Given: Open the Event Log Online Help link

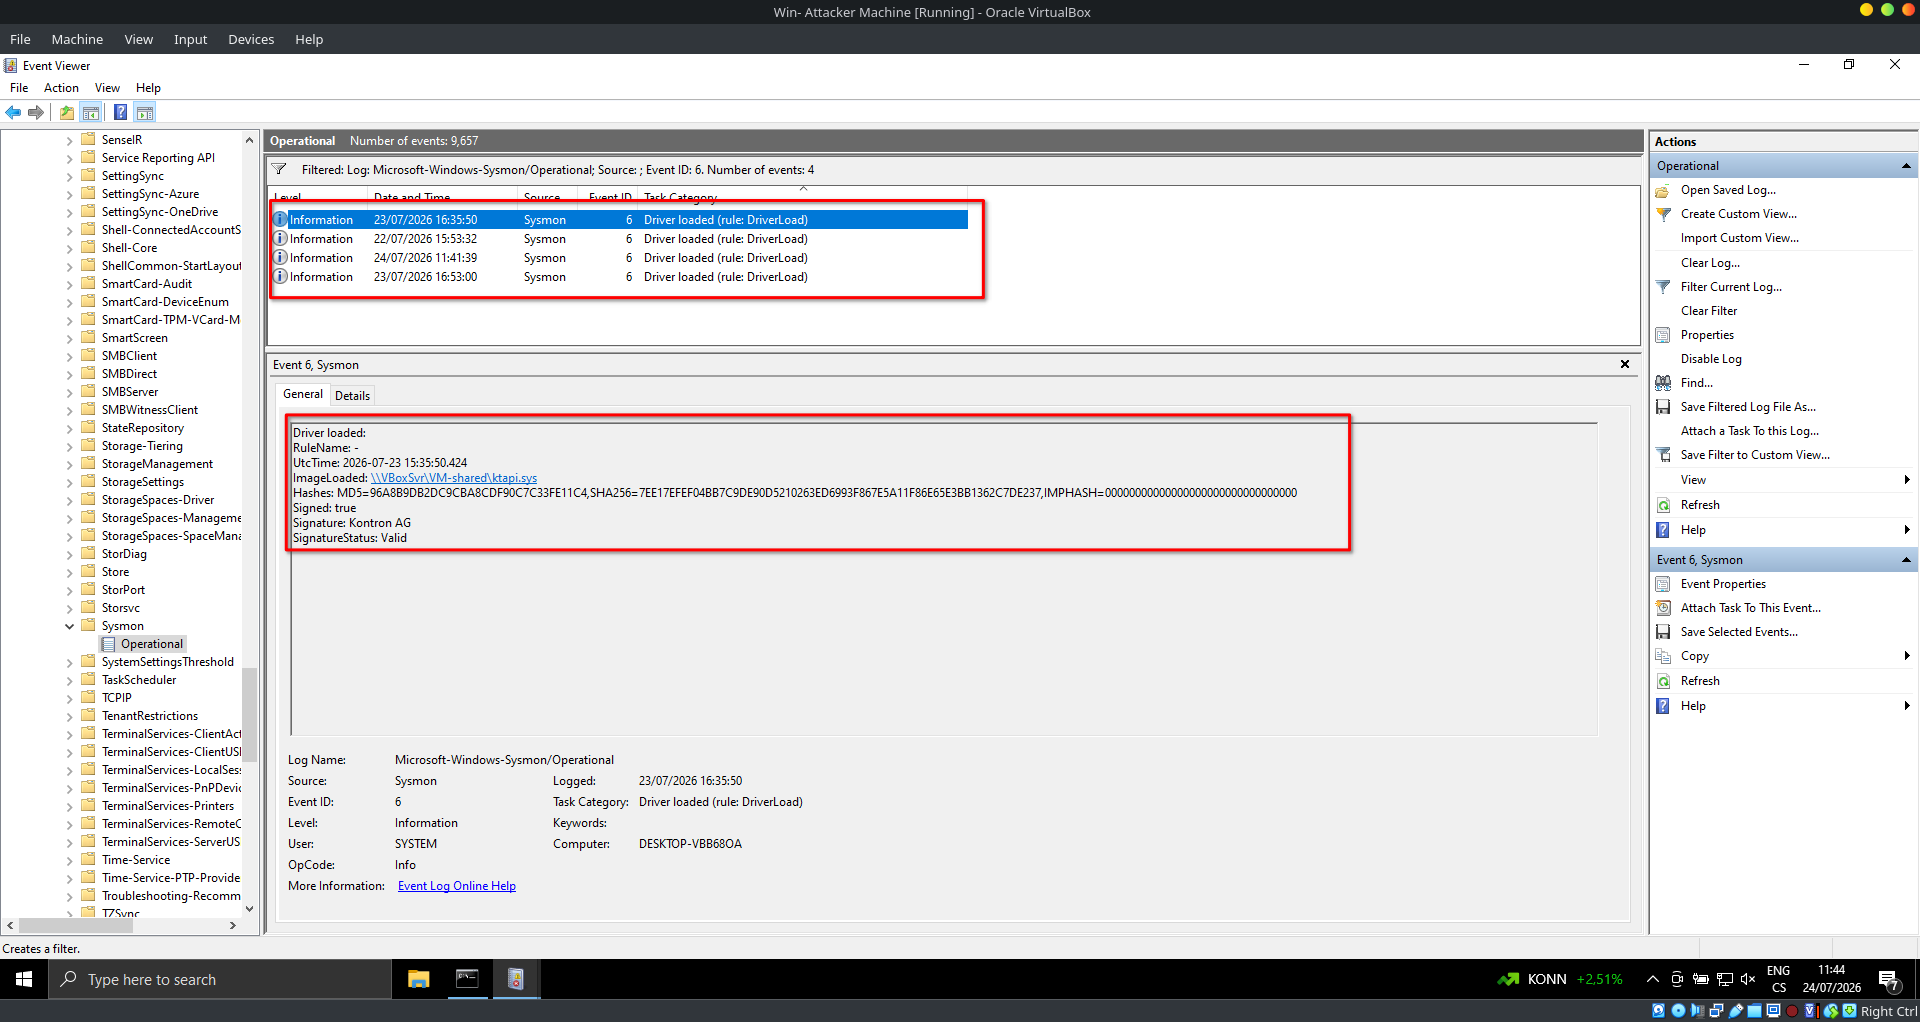Looking at the screenshot, I should tap(457, 886).
